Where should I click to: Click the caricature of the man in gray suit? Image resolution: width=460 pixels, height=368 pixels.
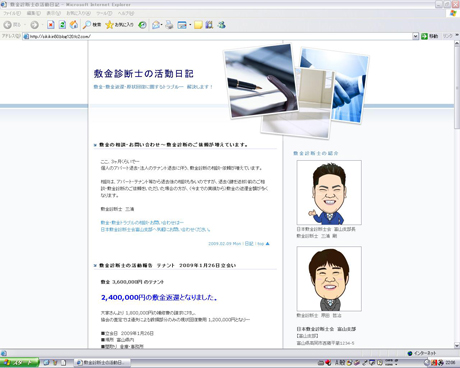(329, 279)
